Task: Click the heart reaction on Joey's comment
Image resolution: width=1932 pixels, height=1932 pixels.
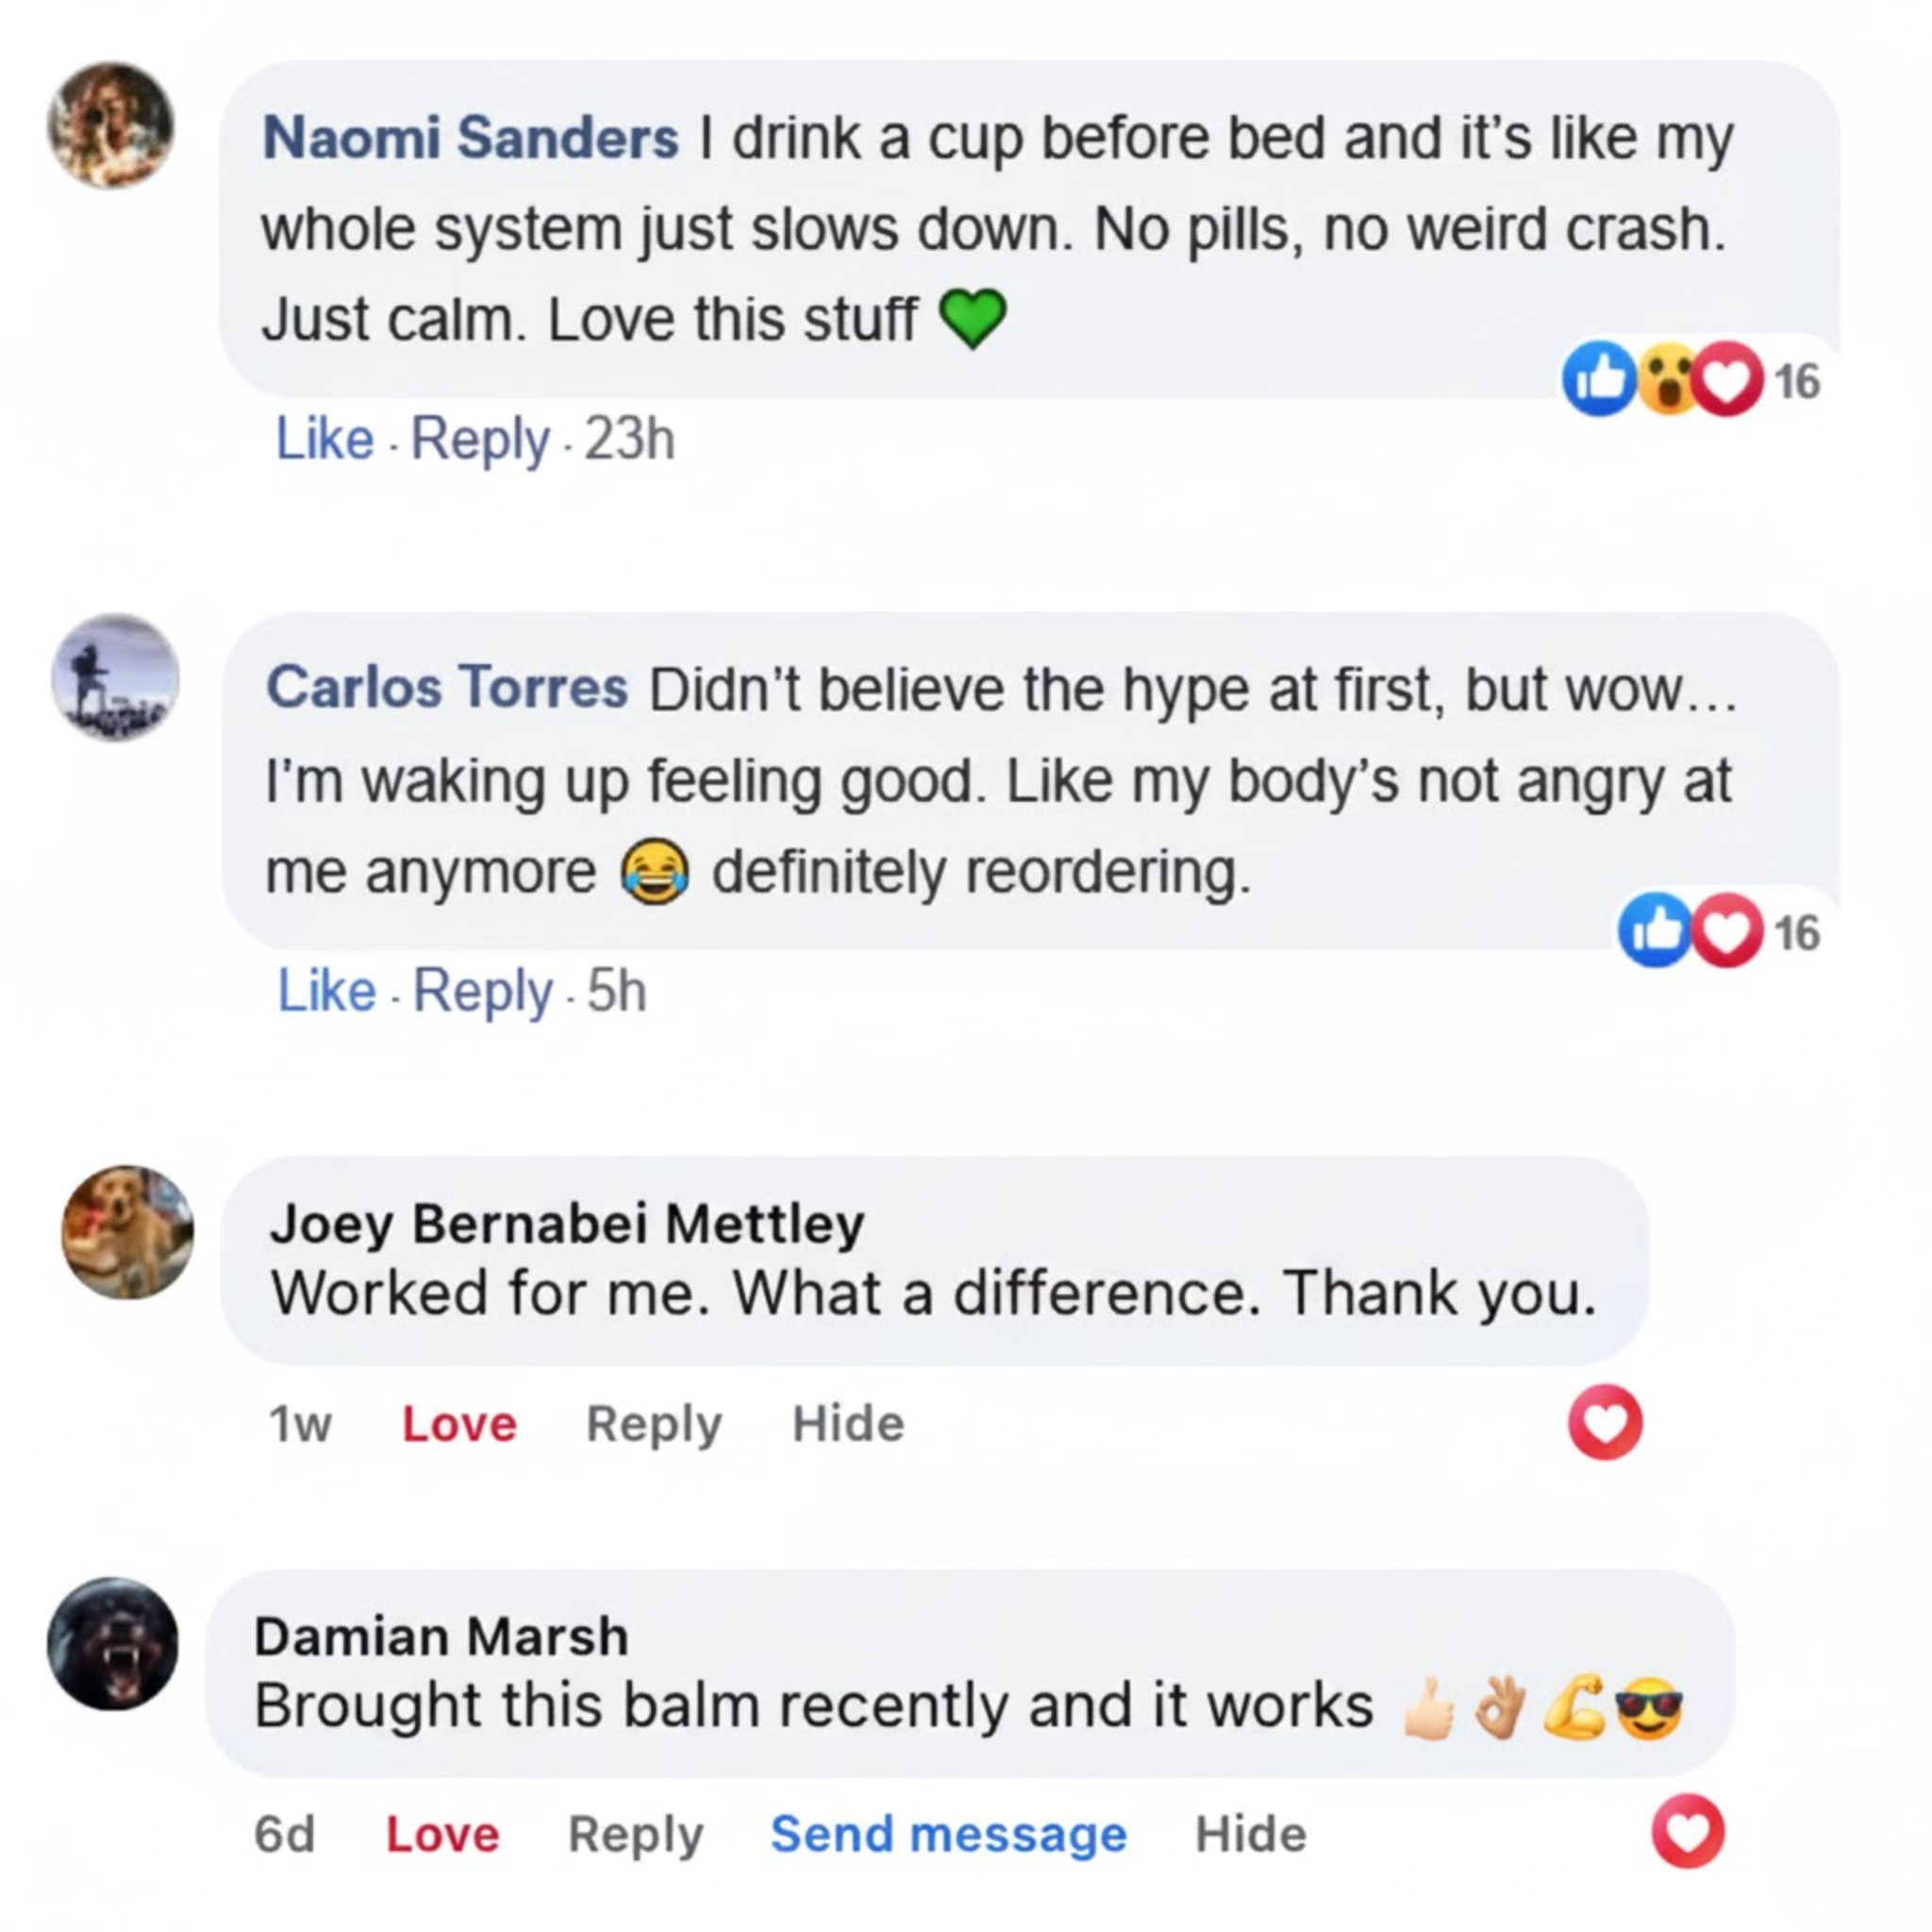Action: tap(1605, 1422)
